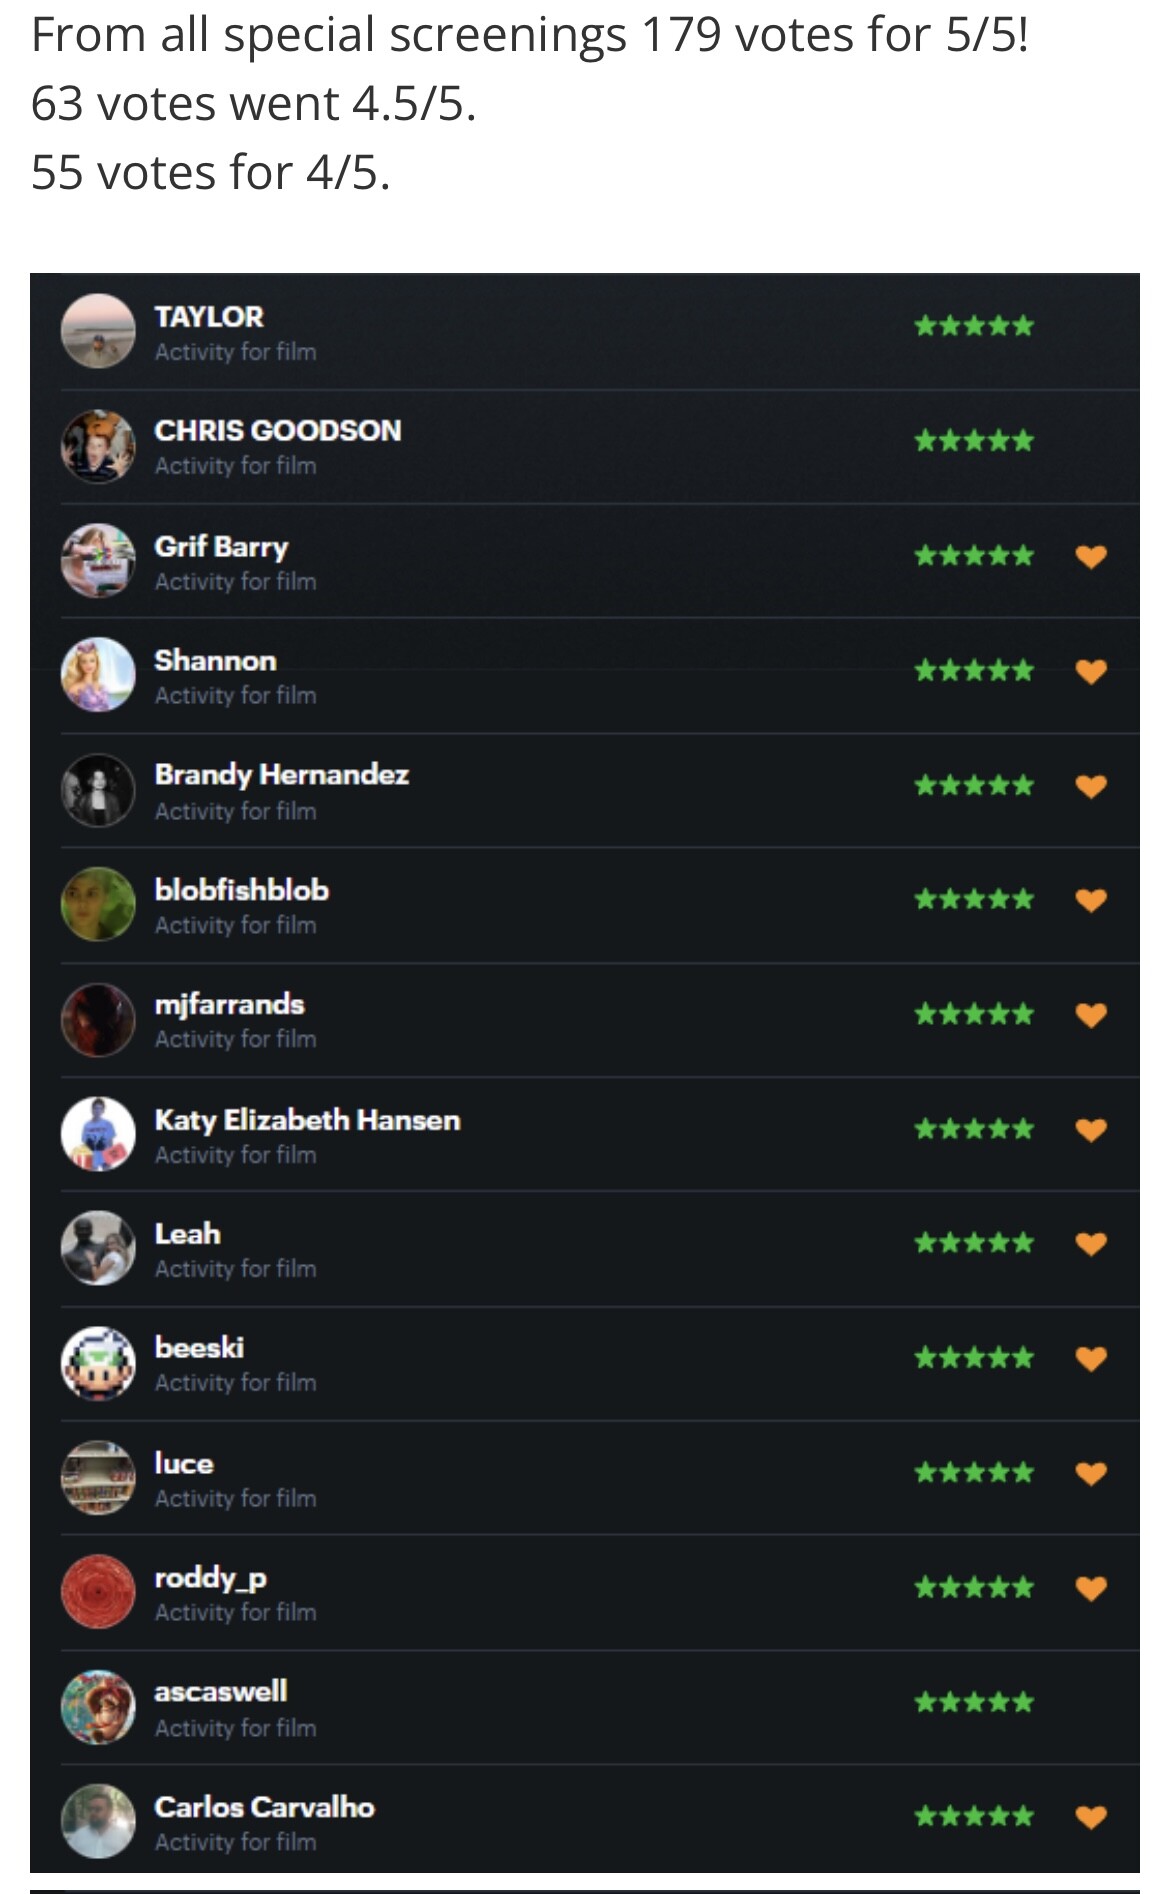The height and width of the screenshot is (1894, 1170).
Task: Click the heart icon in mjfarrands row
Action: (1091, 1015)
